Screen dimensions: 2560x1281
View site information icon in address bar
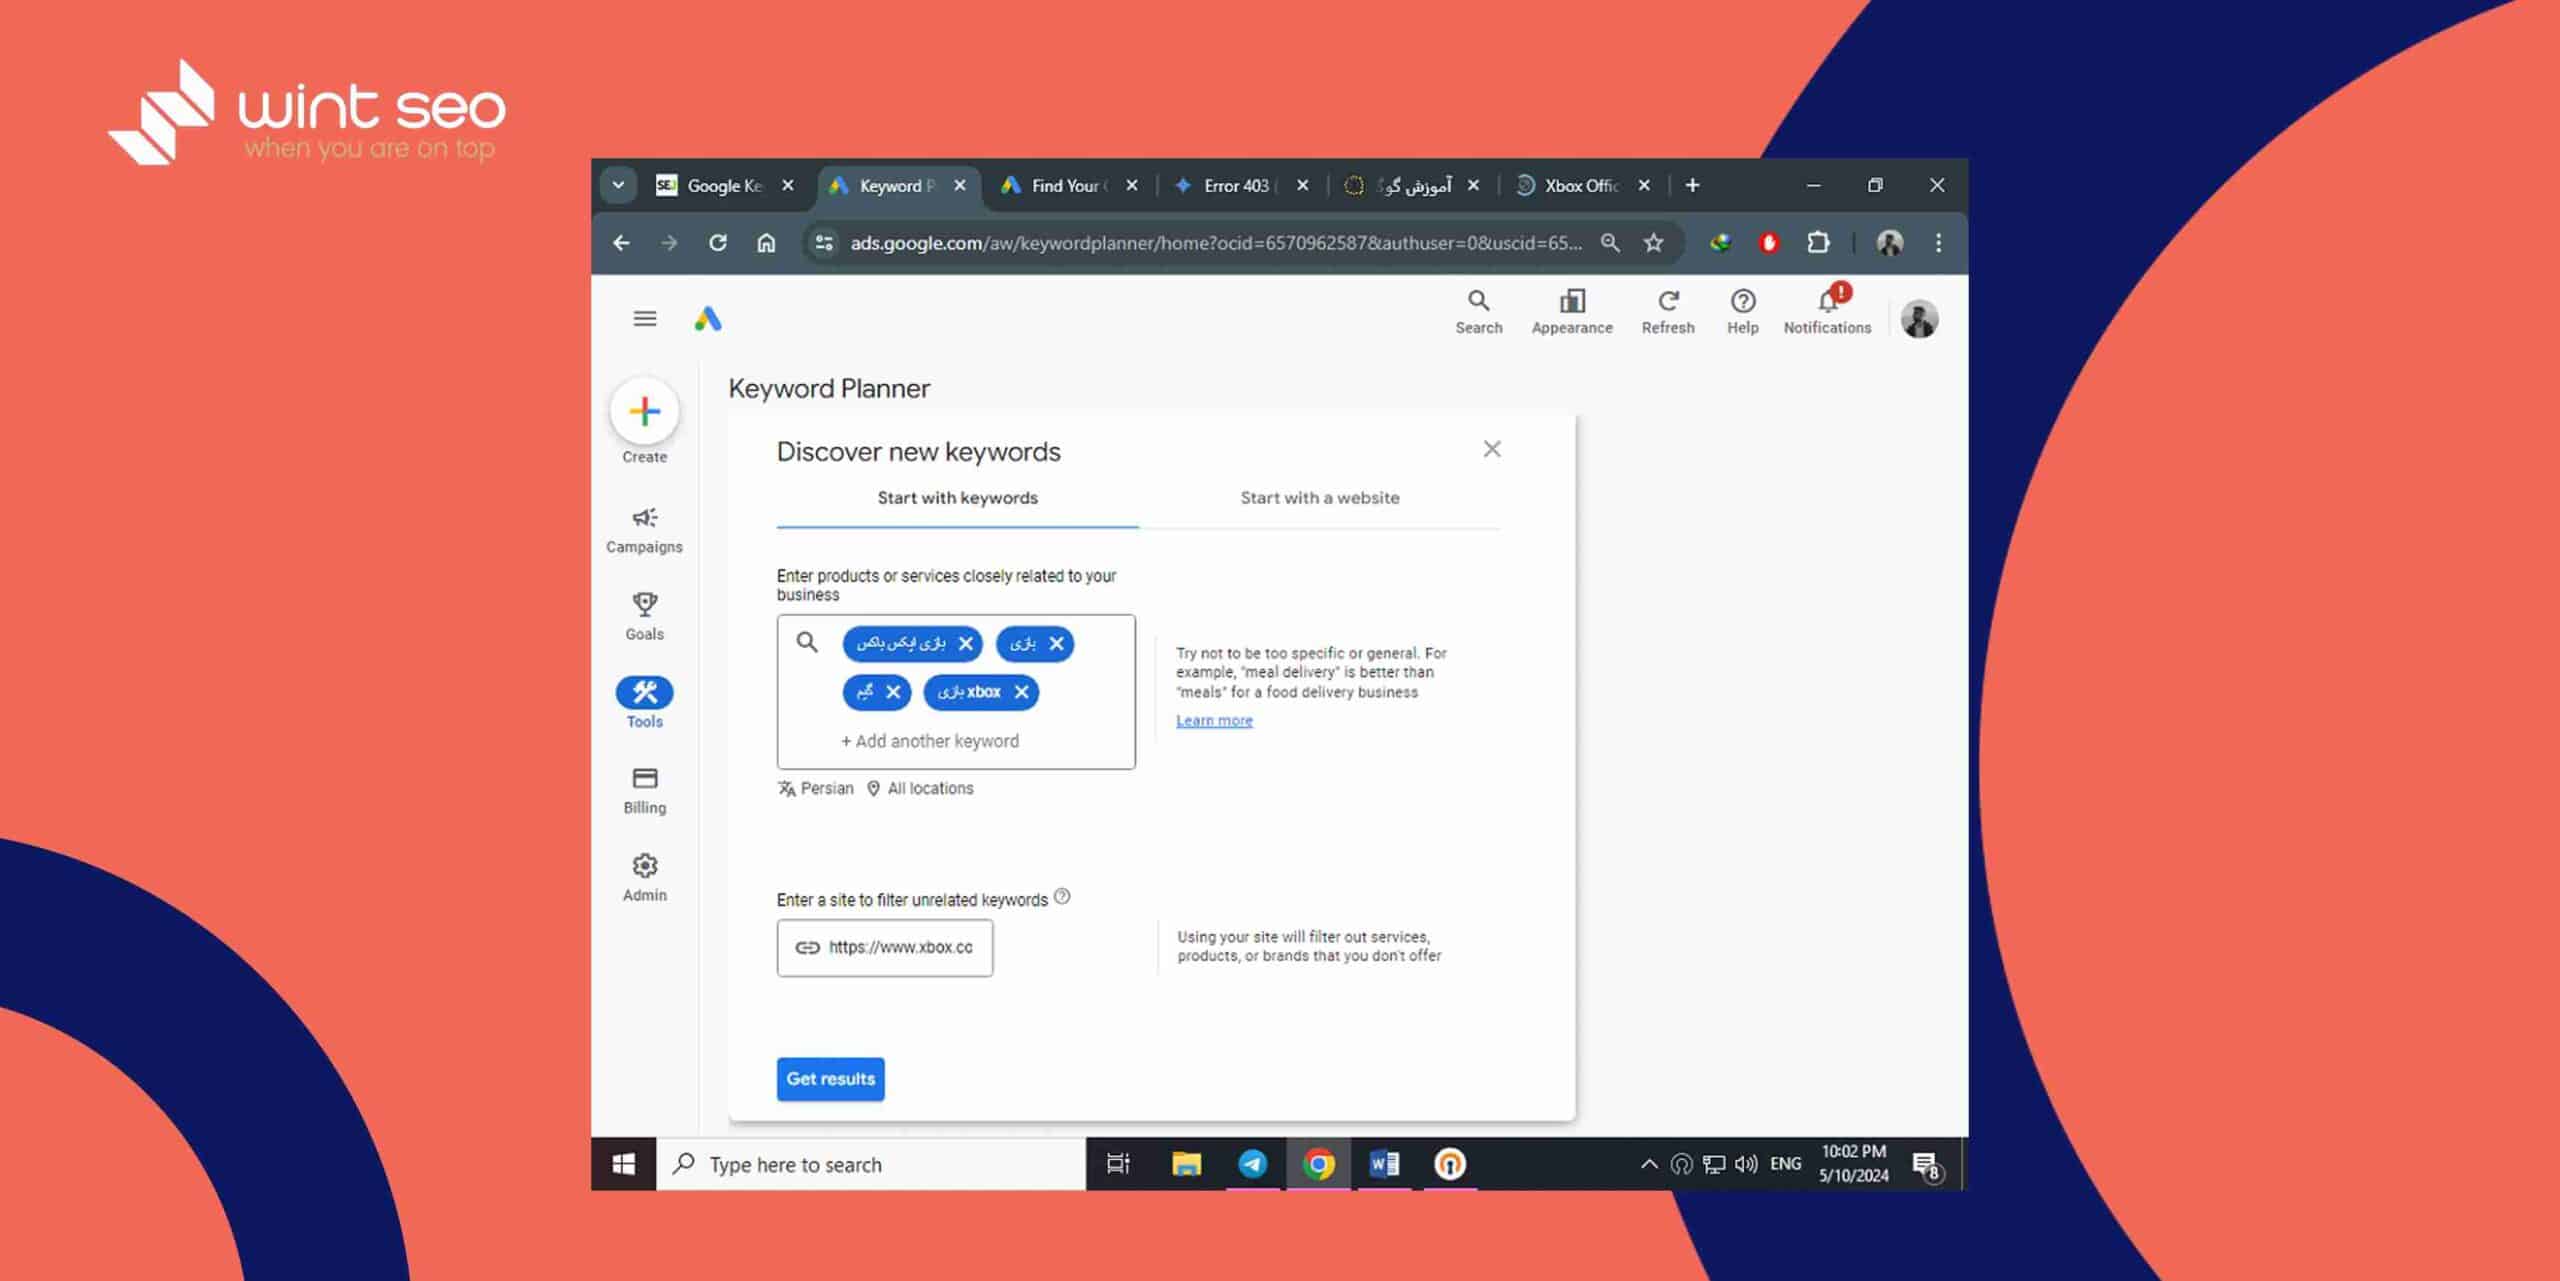[x=824, y=243]
